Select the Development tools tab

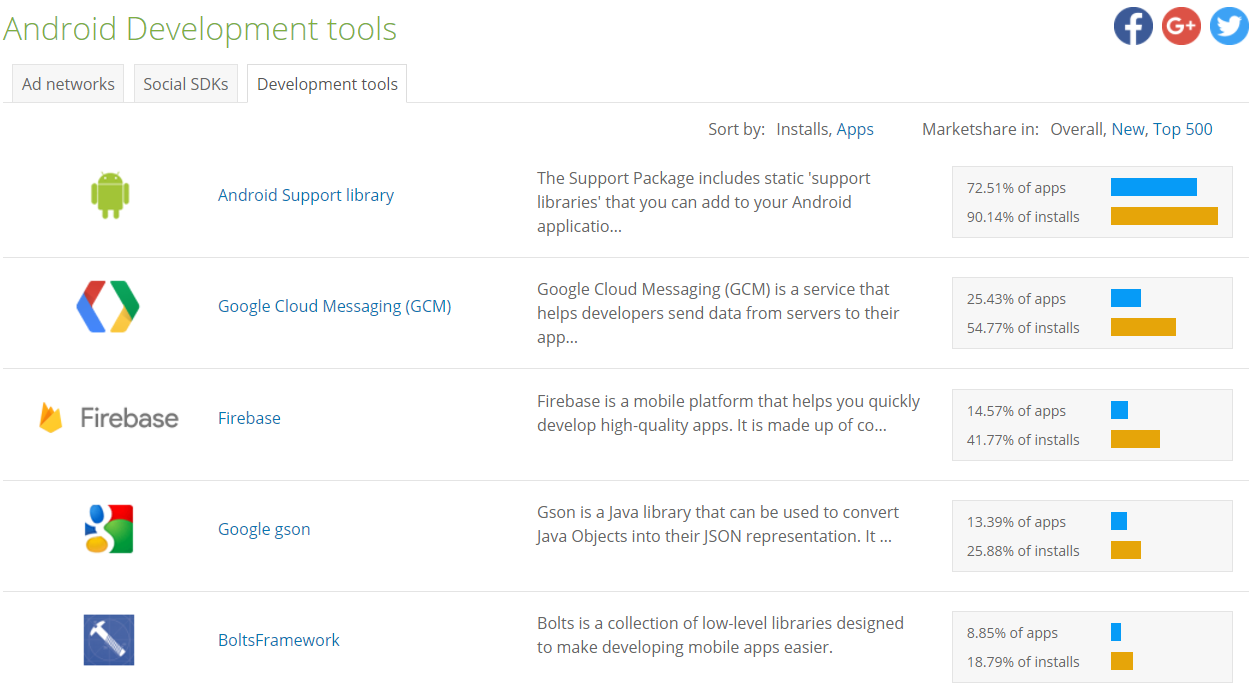tap(327, 84)
